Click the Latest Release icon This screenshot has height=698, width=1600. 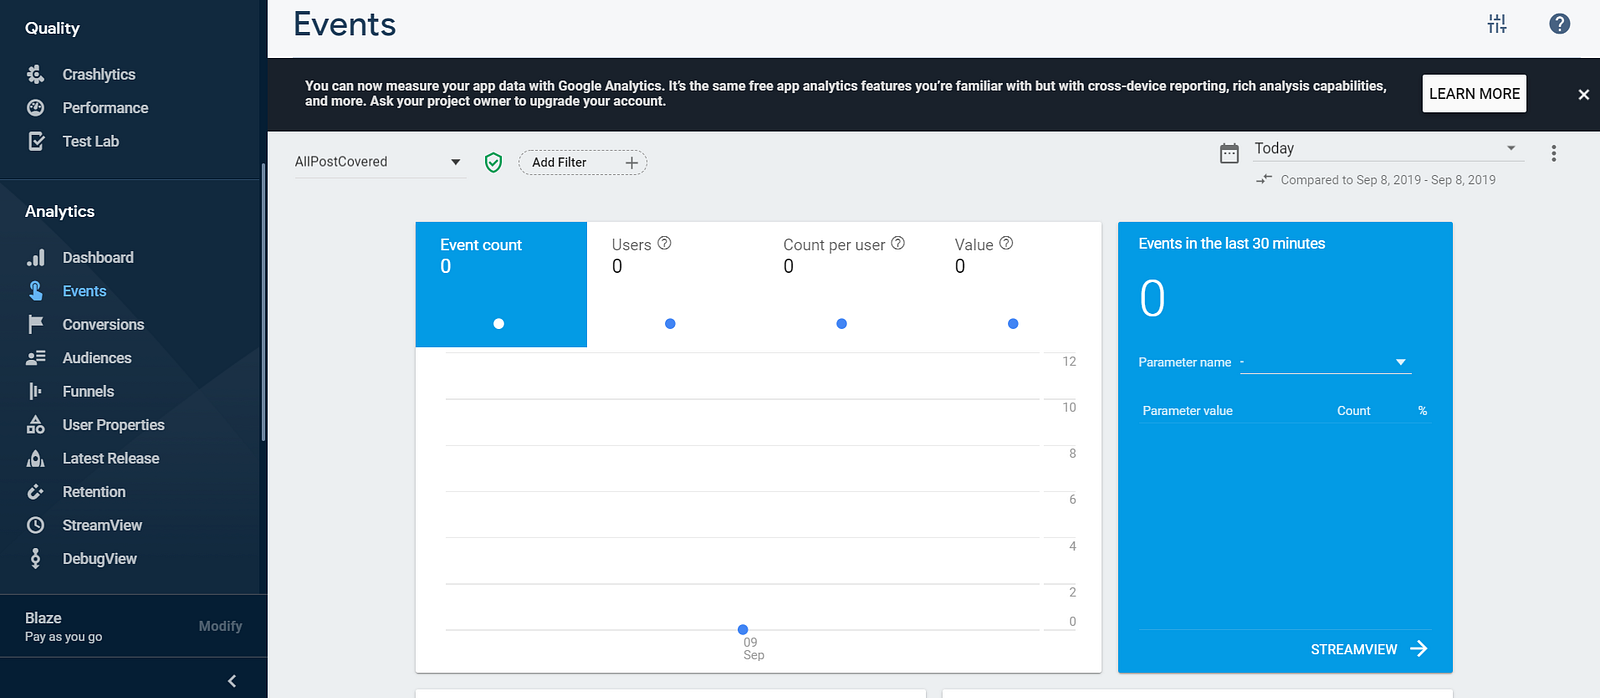coord(36,458)
